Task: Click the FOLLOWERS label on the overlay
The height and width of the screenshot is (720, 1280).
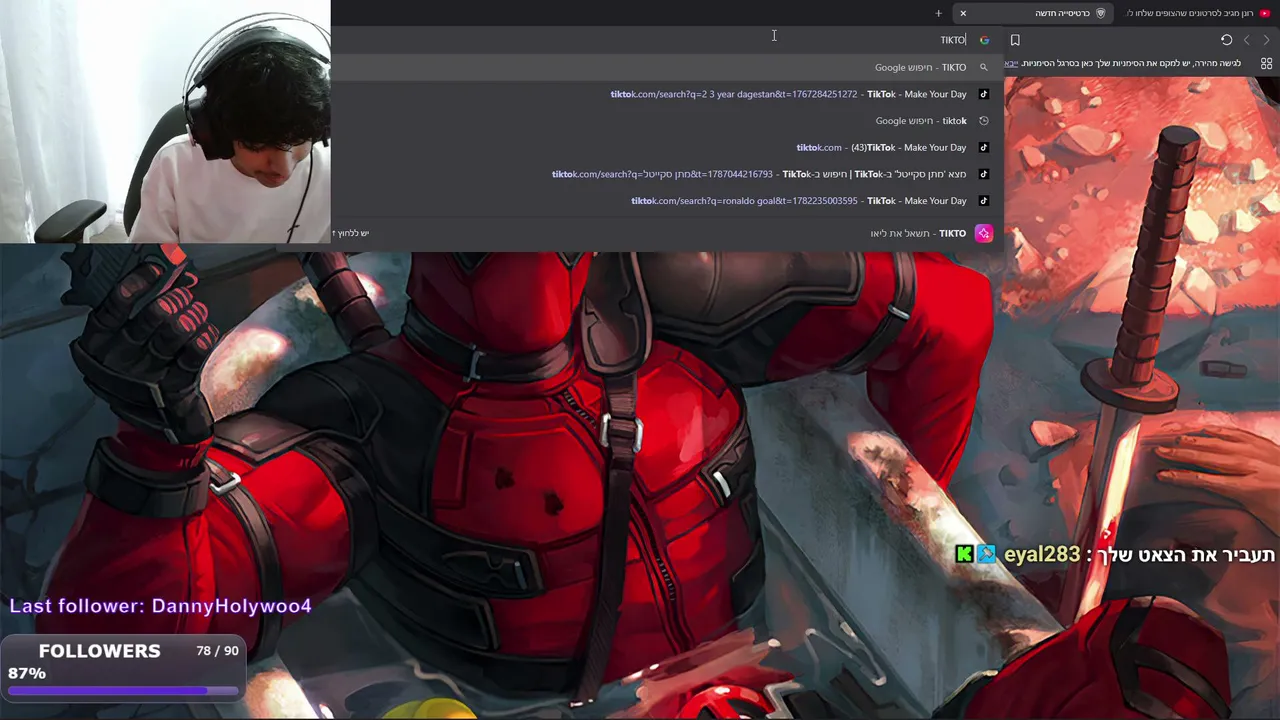Action: 99,651
